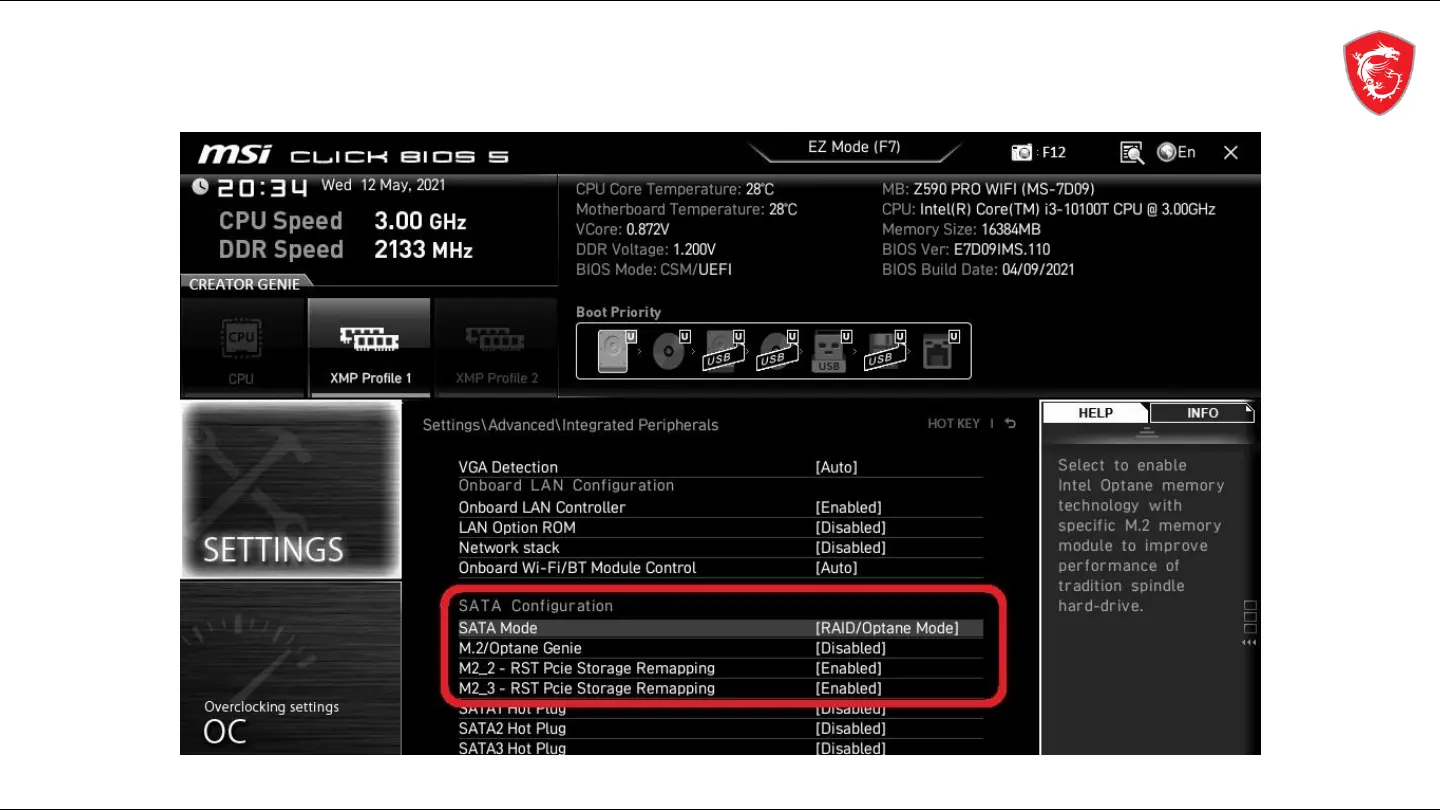
Task: Toggle M.2/Optane Genie Disabled value
Action: click(850, 648)
